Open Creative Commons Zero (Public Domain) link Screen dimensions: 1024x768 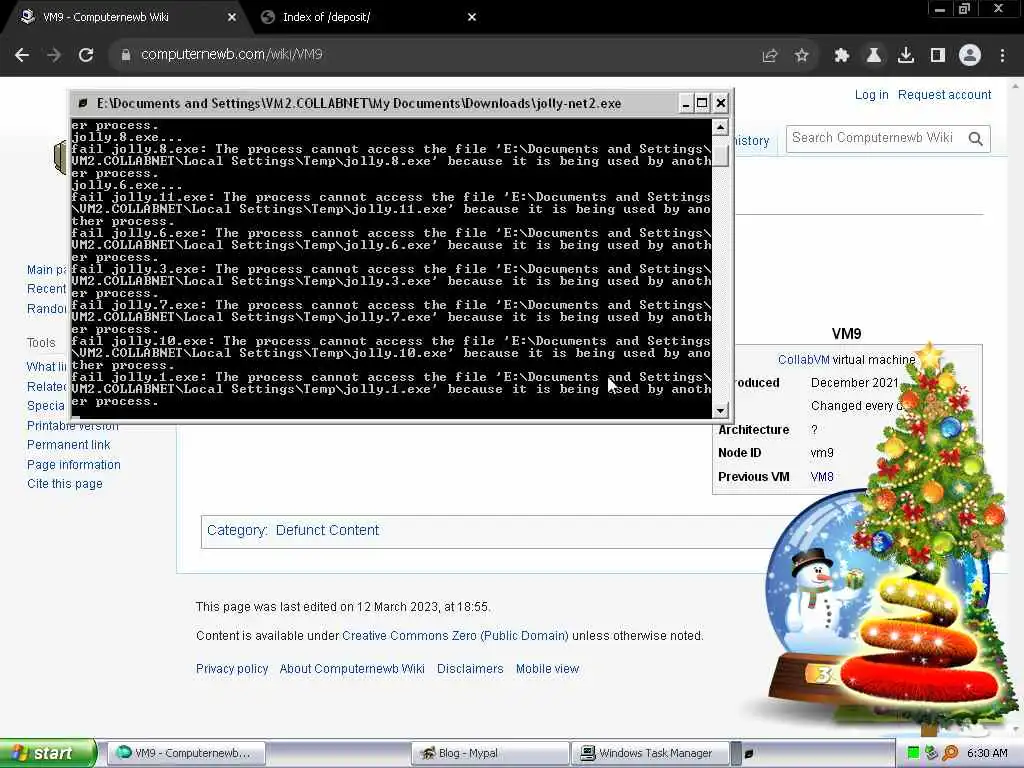tap(455, 636)
